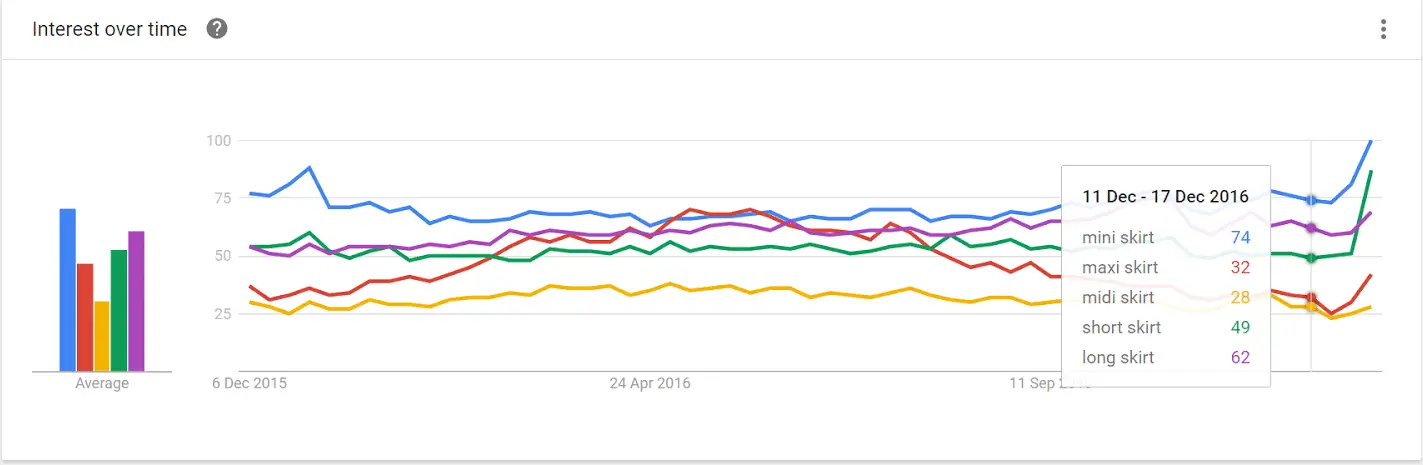Viewport: 1423px width, 465px height.
Task: Click the tooltip date range heading
Action: [1165, 196]
